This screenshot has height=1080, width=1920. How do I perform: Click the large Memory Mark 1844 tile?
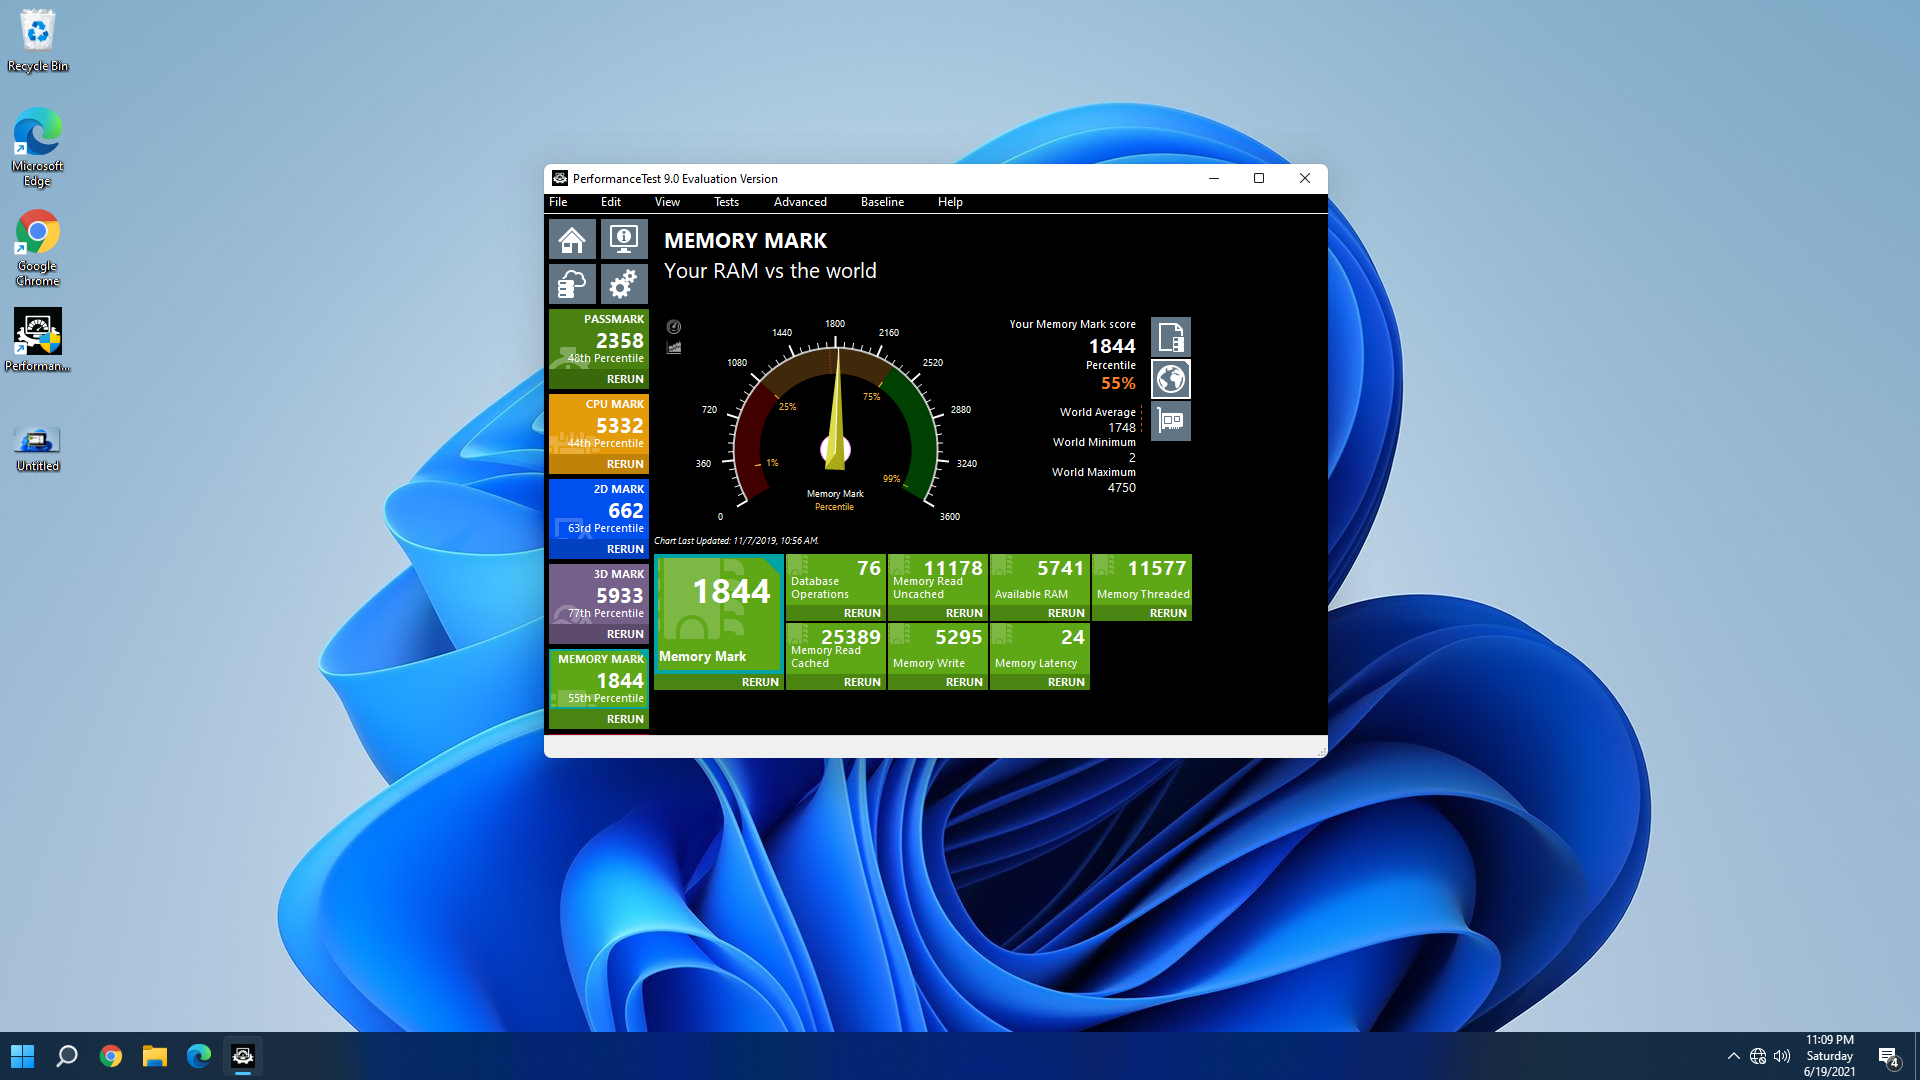pos(718,610)
